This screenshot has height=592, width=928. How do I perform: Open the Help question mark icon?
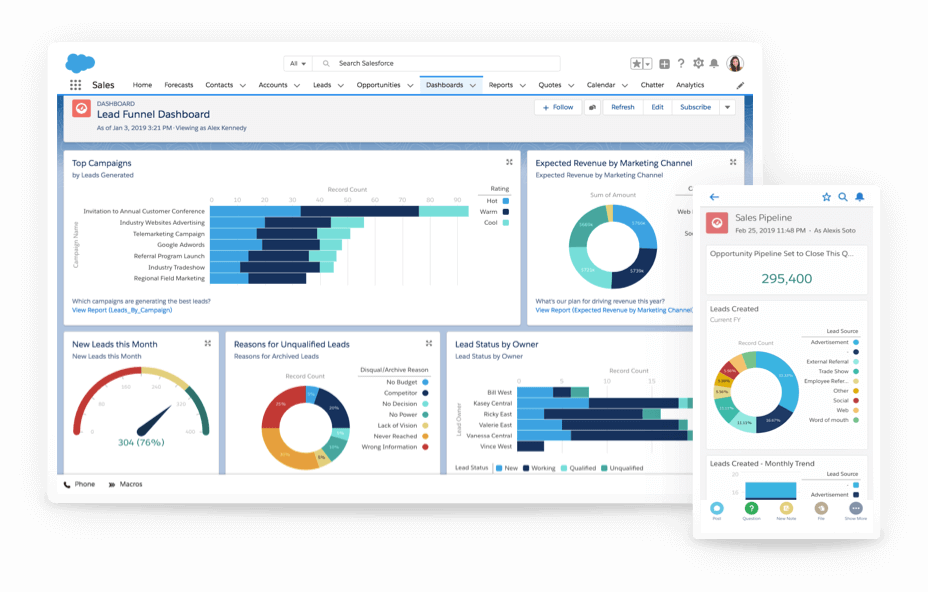(681, 63)
